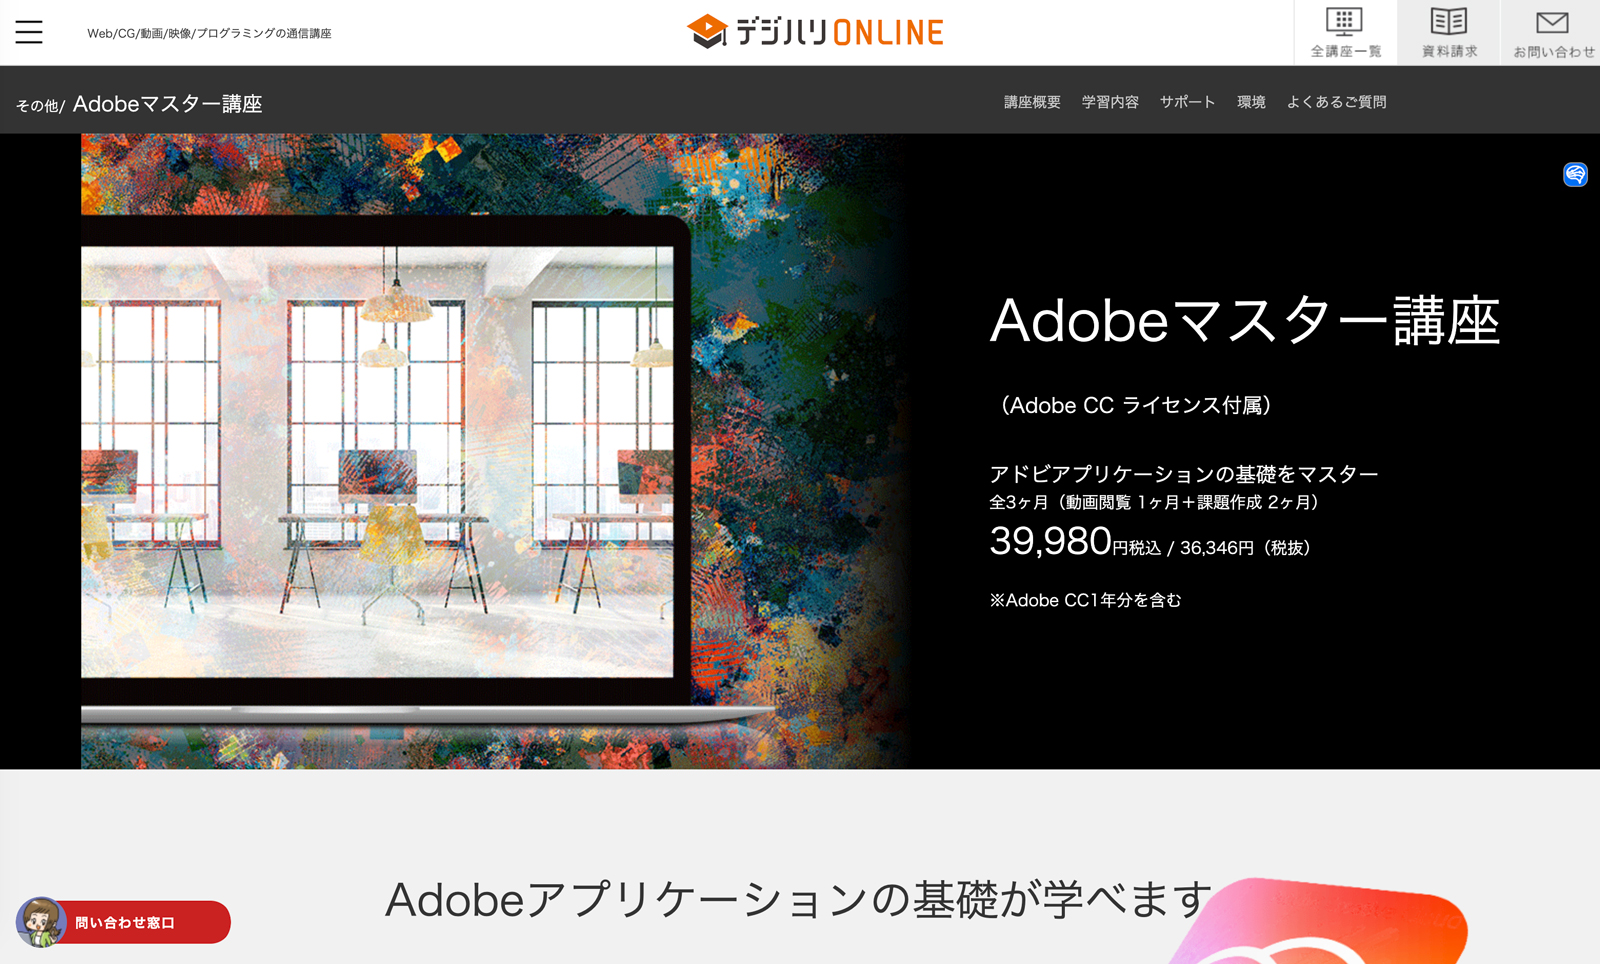Click the blue chat bubble icon
This screenshot has height=964, width=1600.
1575,174
